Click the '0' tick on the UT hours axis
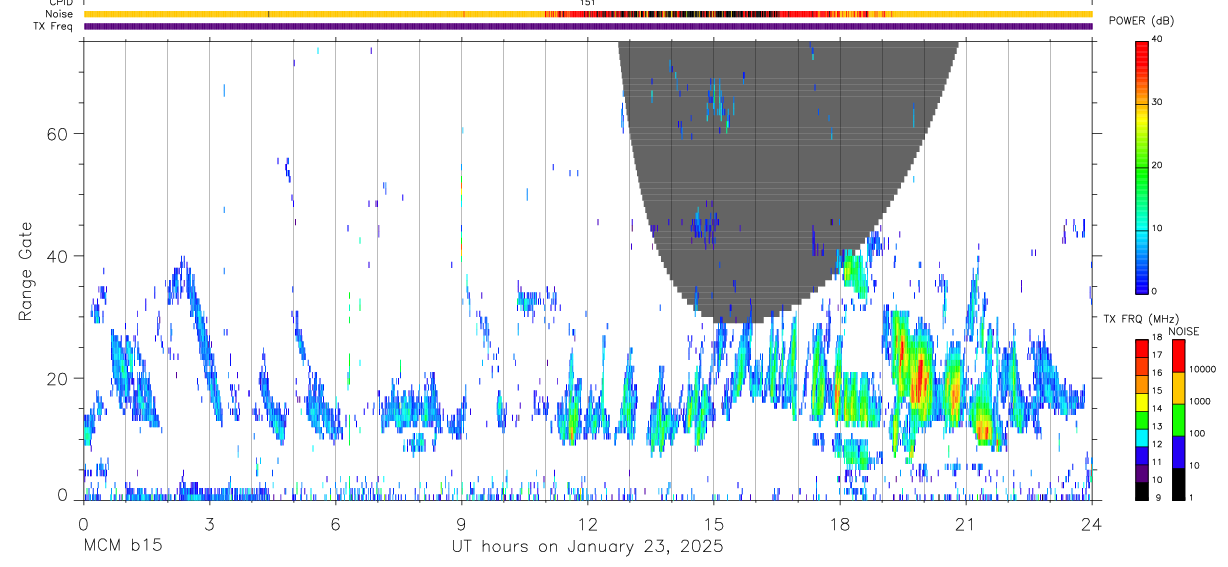This screenshot has height=567, width=1228. pyautogui.click(x=83, y=522)
